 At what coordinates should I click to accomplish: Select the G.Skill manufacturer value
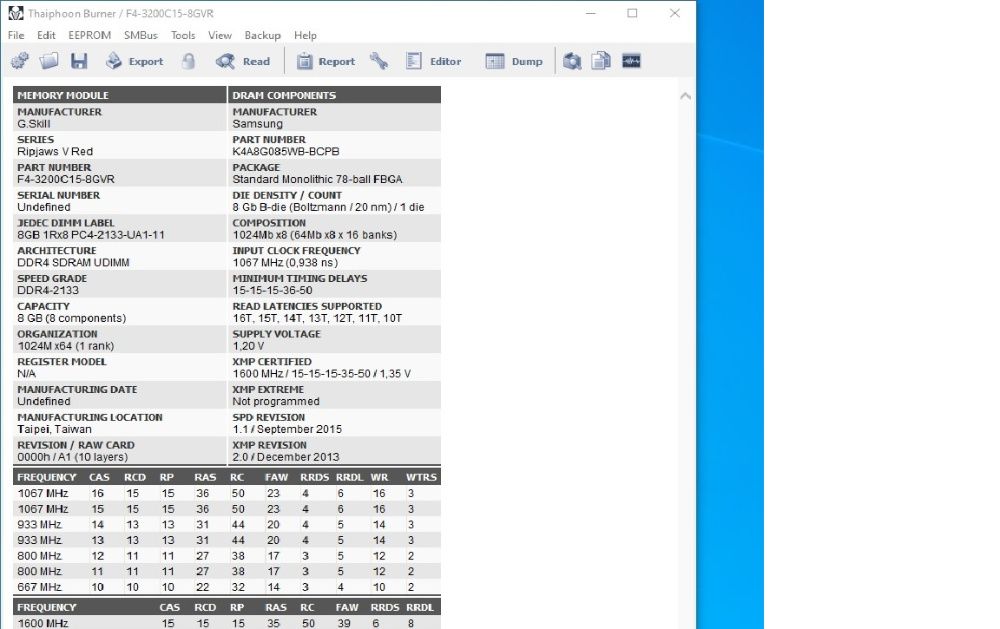click(x=34, y=124)
